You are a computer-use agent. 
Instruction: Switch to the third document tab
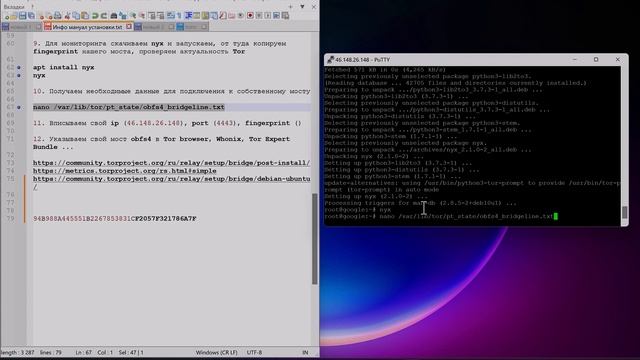(154, 27)
